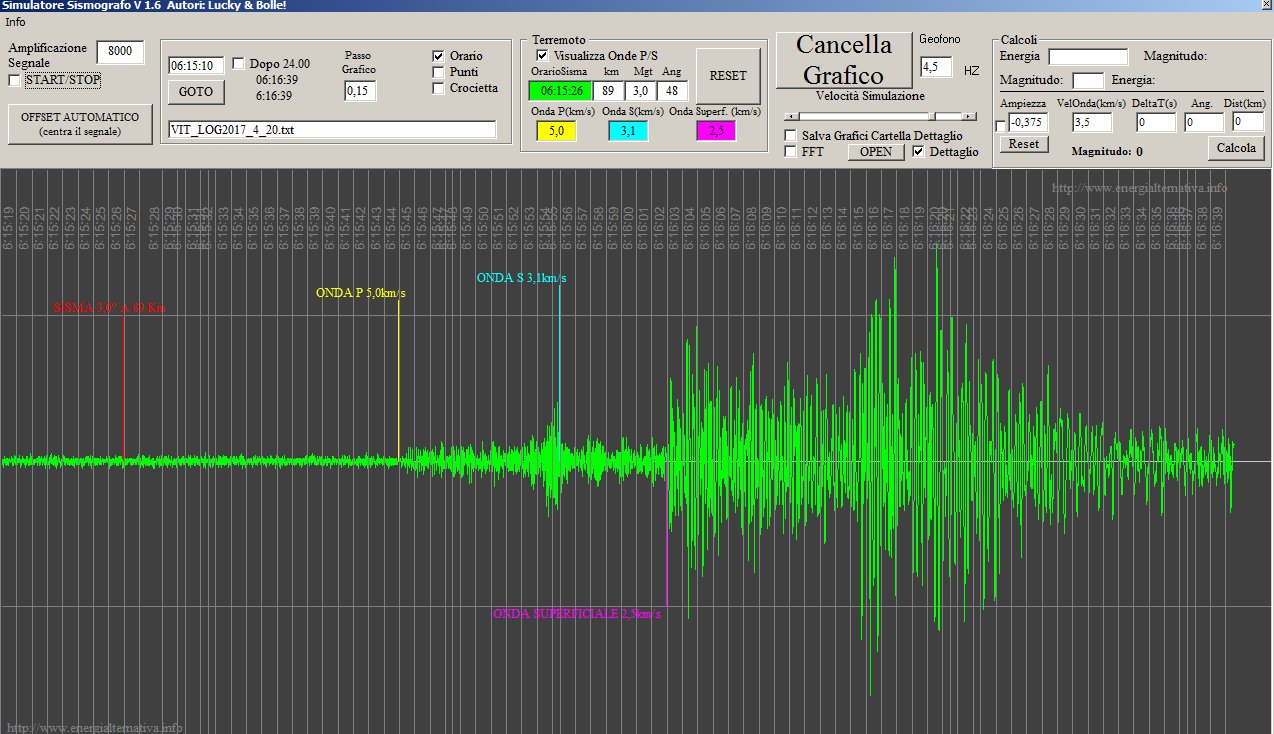Click the http://www.energialternativa.info link at bottom-left

[94, 727]
